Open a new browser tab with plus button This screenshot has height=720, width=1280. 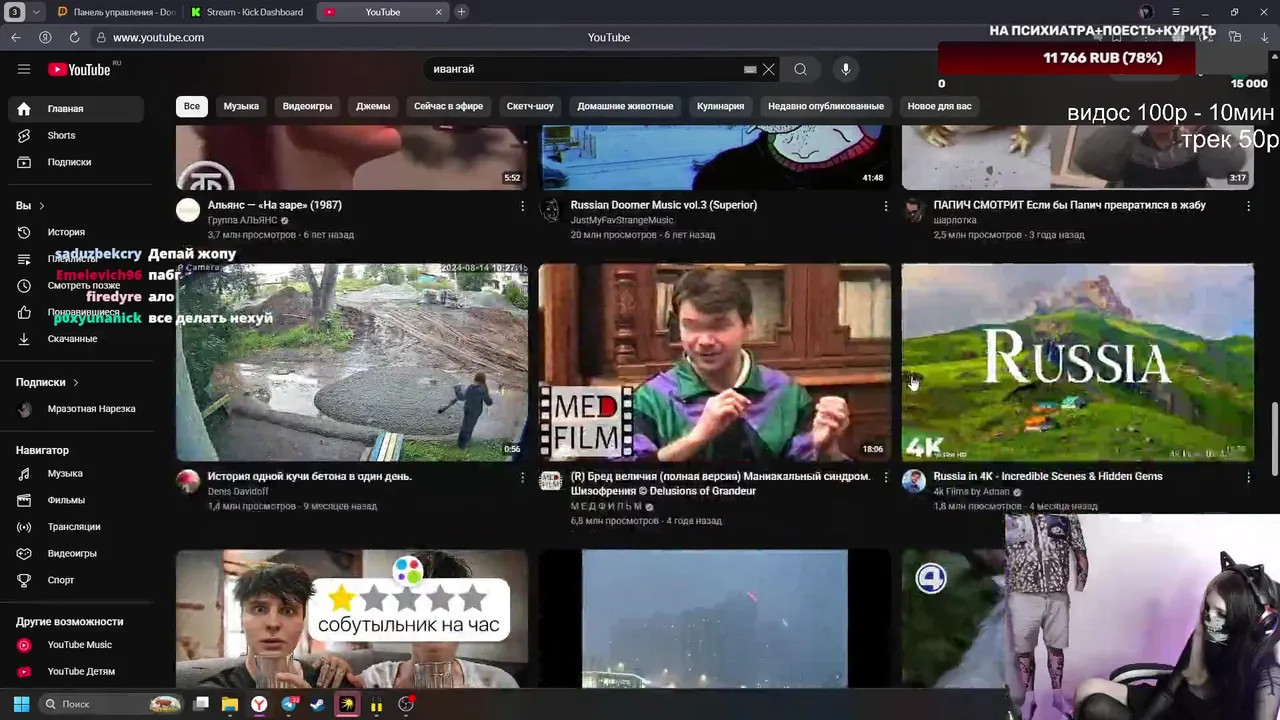point(461,12)
